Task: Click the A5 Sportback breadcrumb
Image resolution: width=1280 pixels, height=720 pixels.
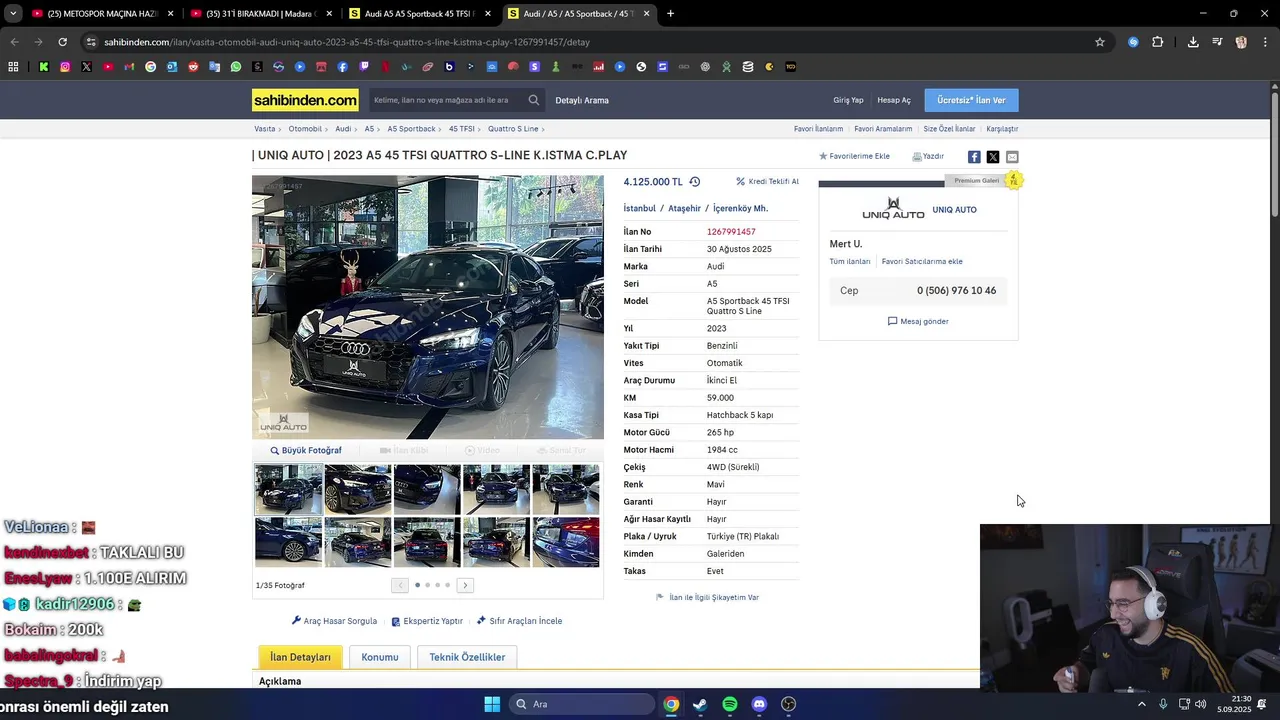Action: [x=411, y=129]
